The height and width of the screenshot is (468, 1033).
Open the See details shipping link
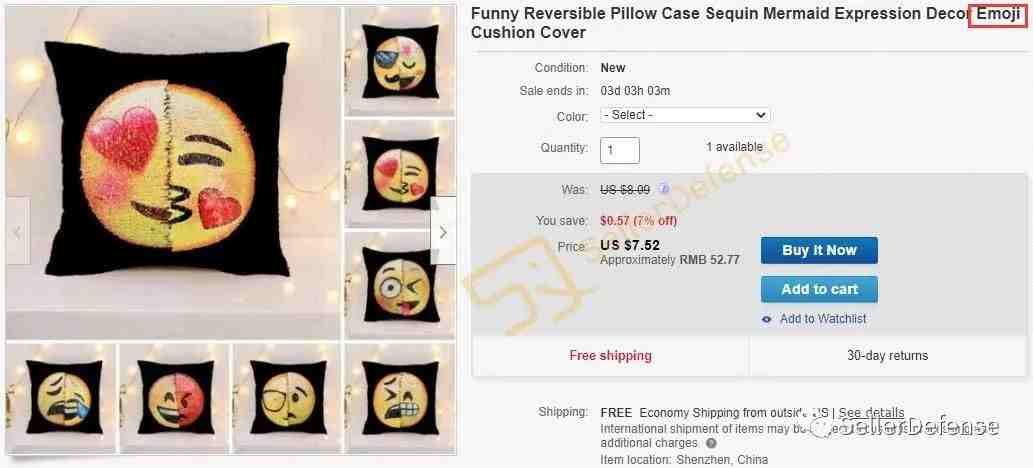pos(871,413)
